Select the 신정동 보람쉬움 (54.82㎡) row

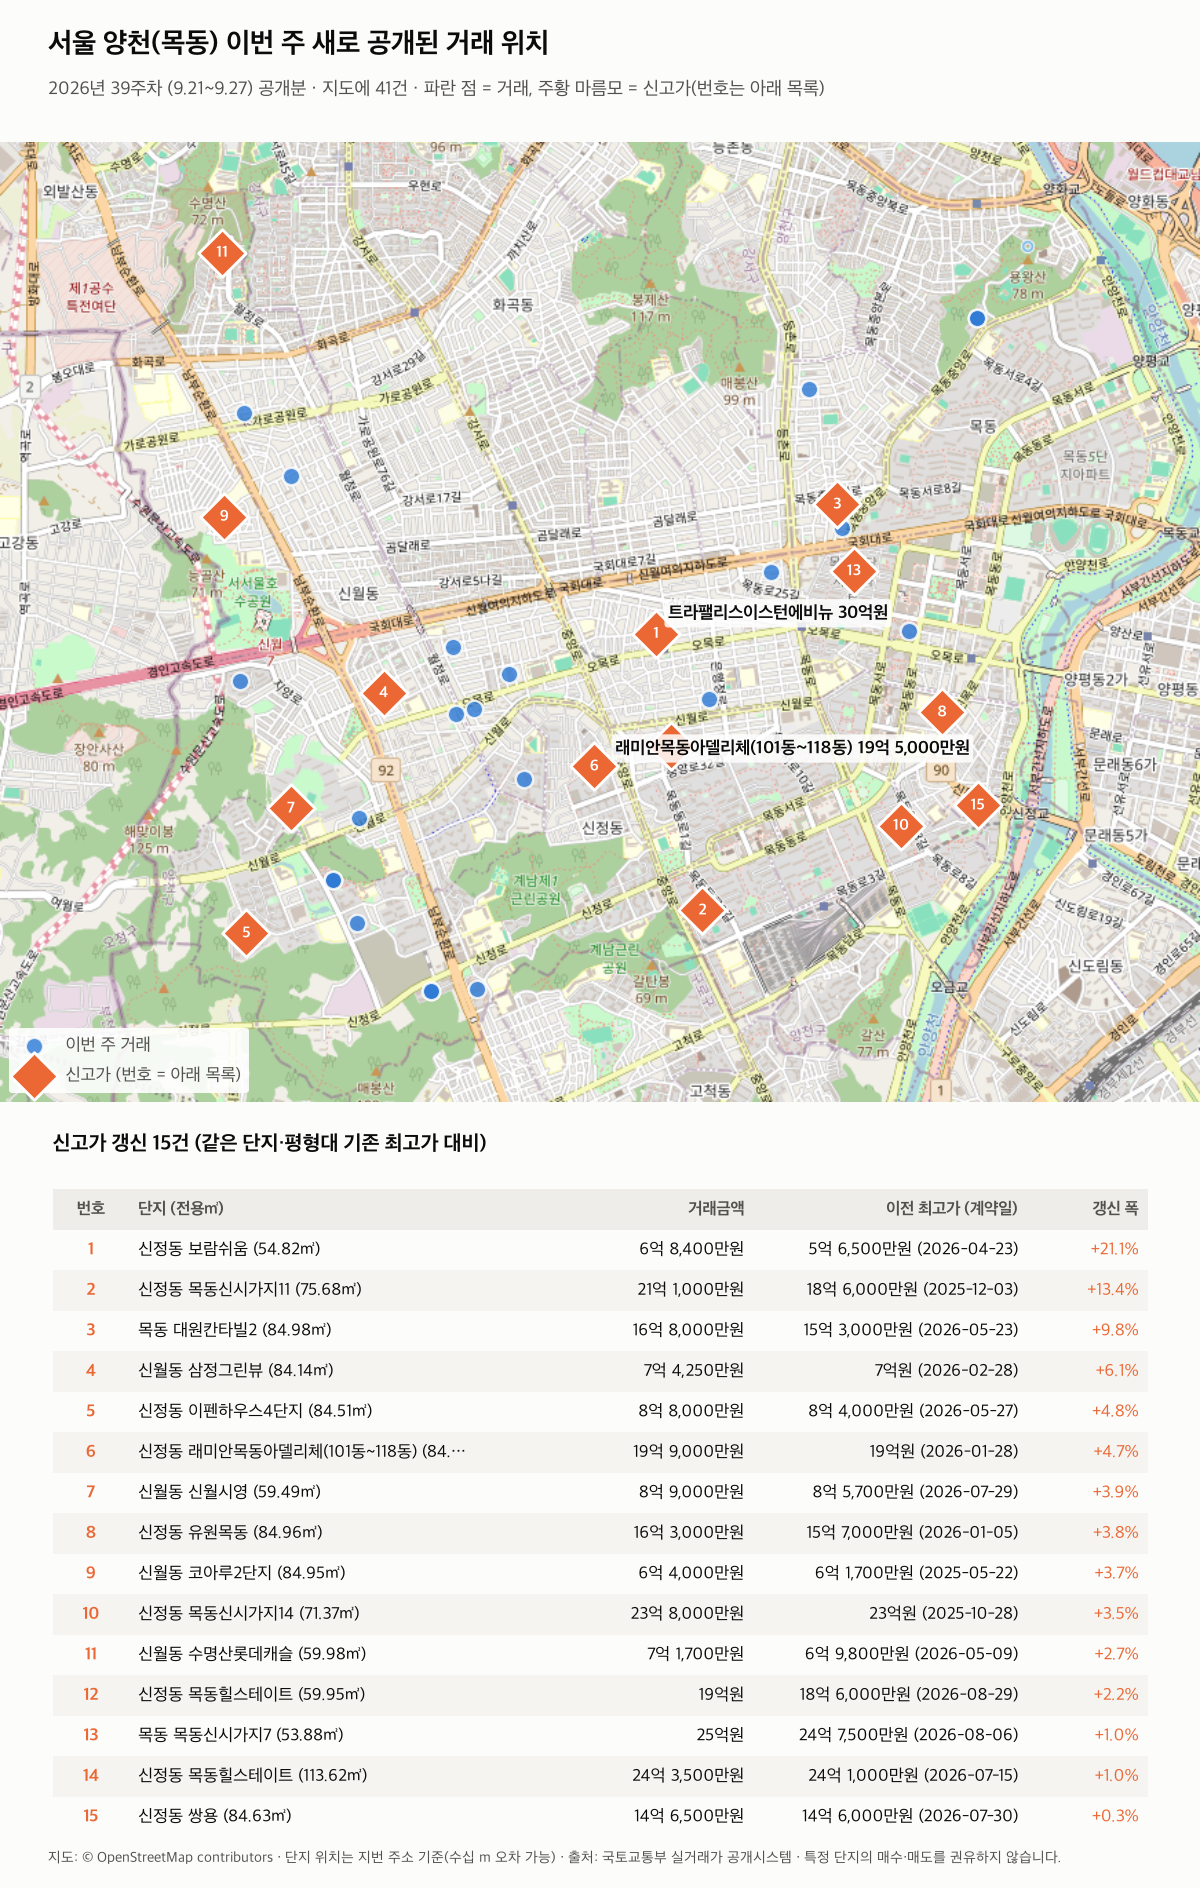(600, 1249)
